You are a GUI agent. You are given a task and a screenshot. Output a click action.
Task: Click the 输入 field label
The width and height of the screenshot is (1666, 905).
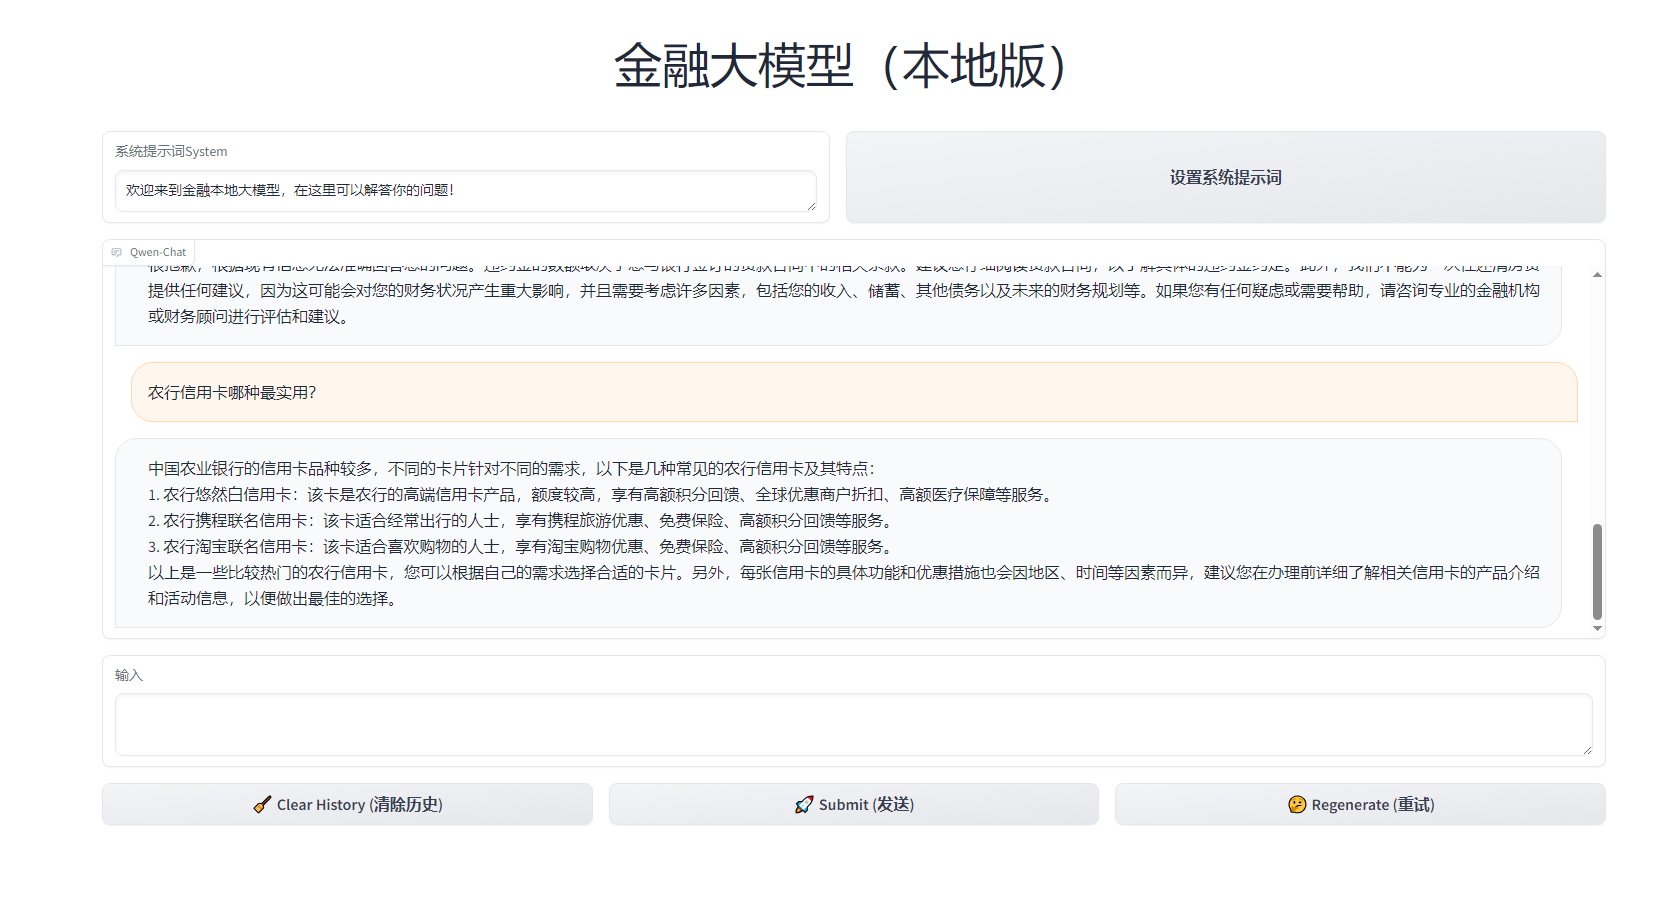pyautogui.click(x=129, y=676)
